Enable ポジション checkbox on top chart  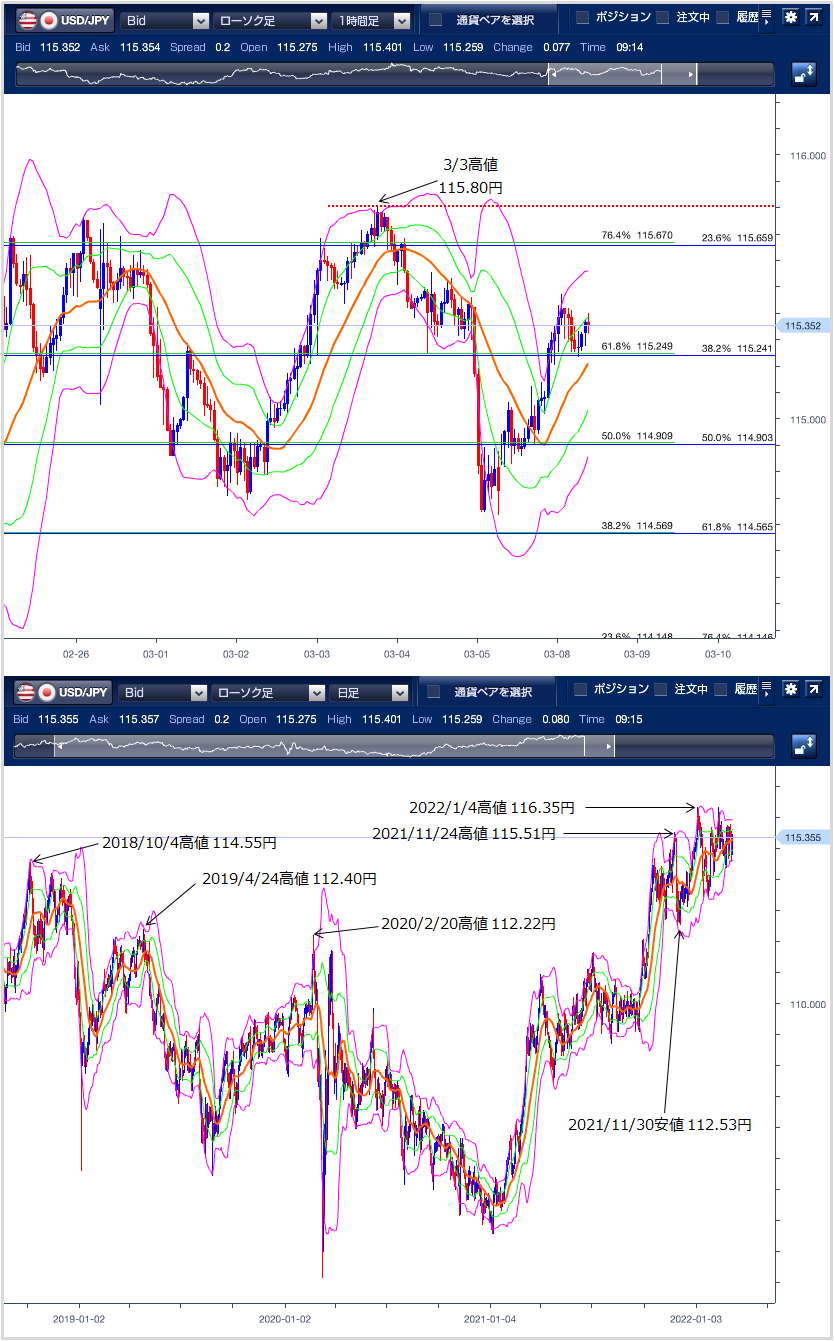[x=582, y=18]
